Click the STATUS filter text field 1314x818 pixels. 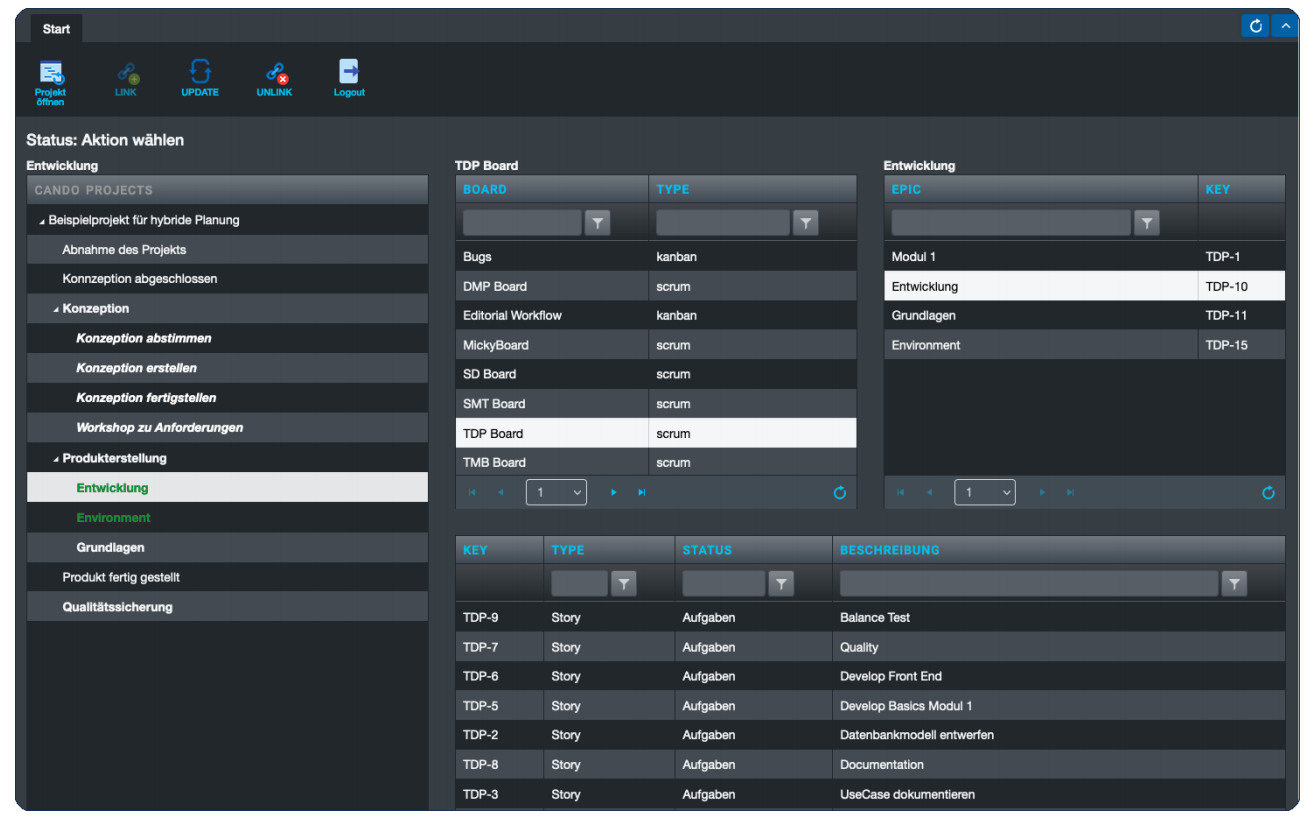[723, 583]
